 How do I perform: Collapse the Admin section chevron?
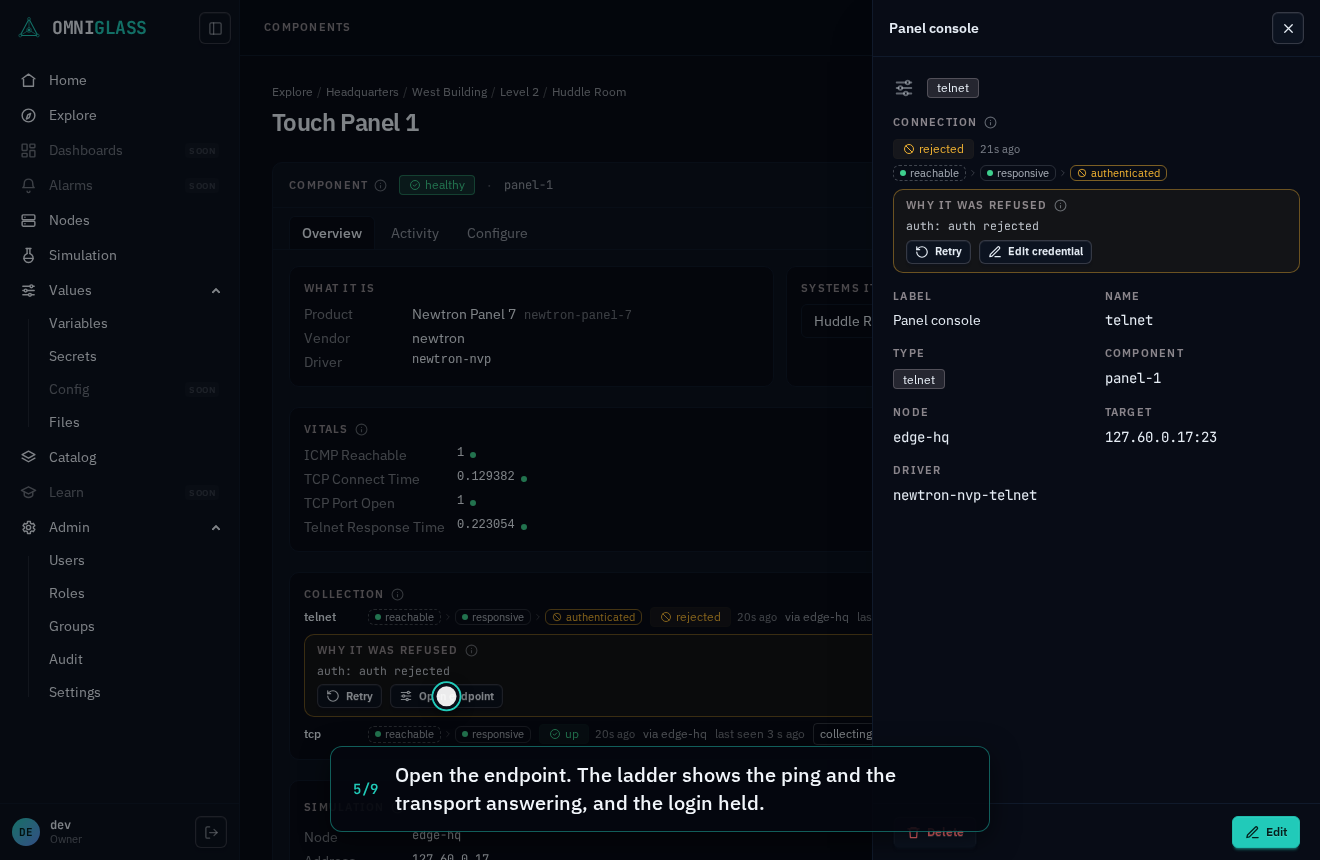pos(216,527)
